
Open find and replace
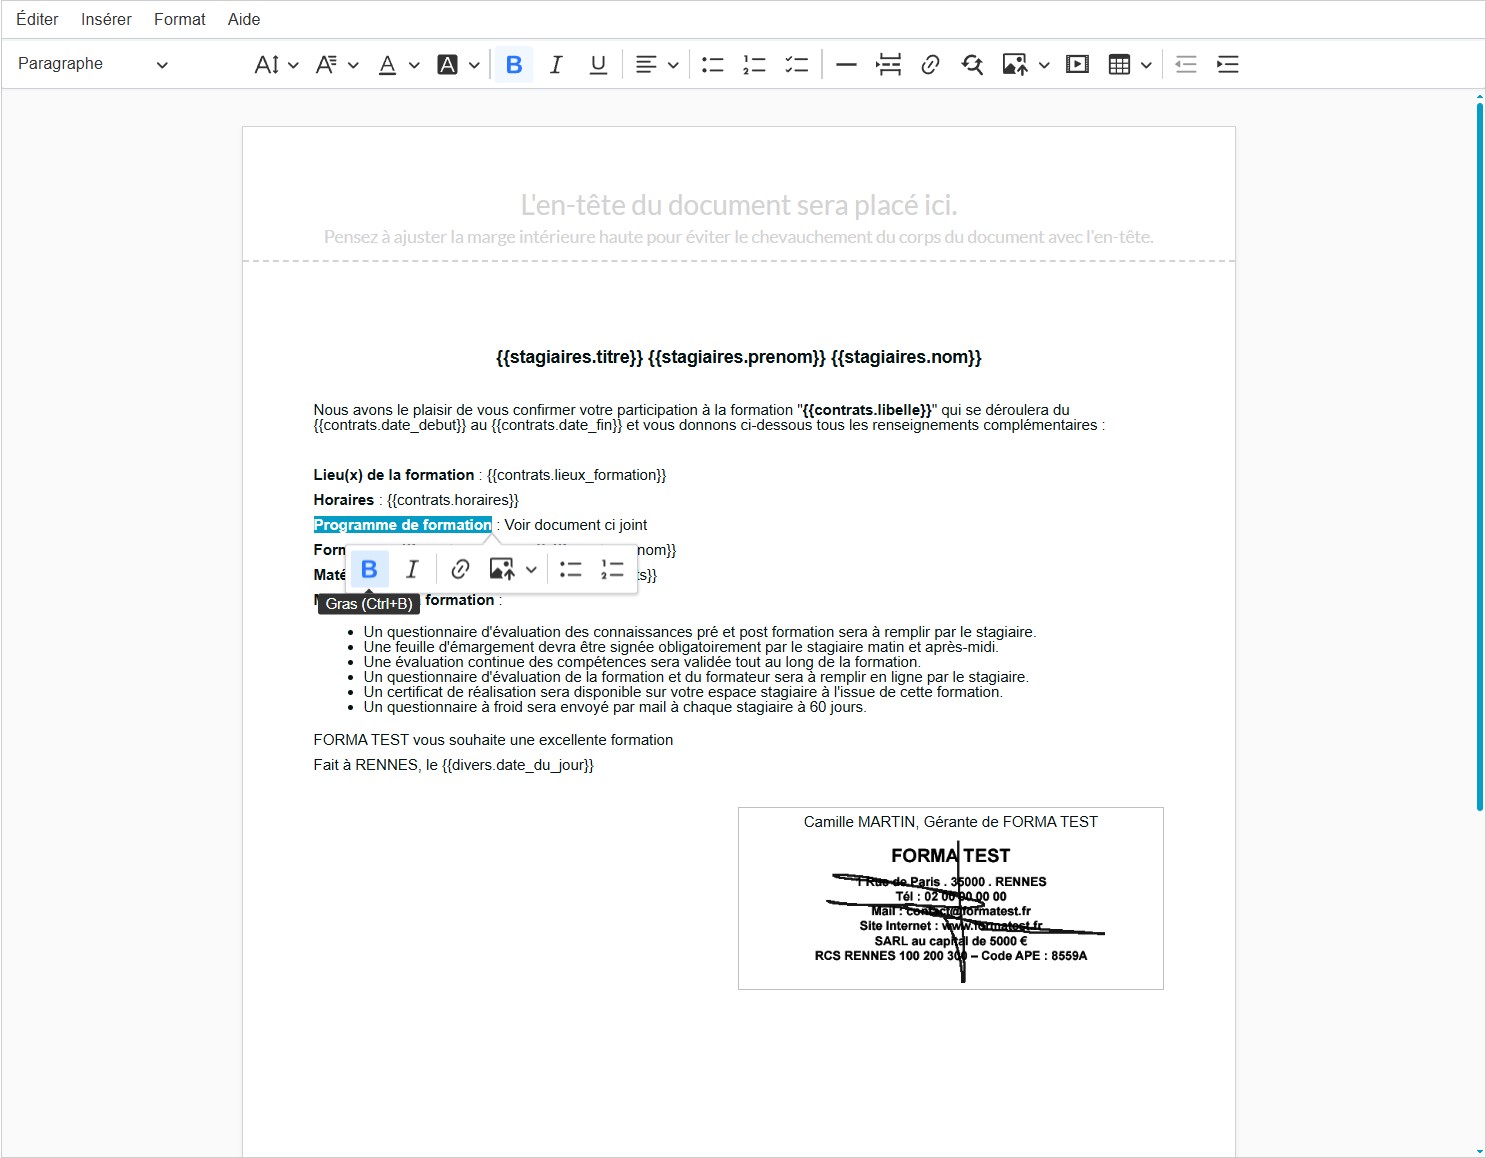[972, 65]
